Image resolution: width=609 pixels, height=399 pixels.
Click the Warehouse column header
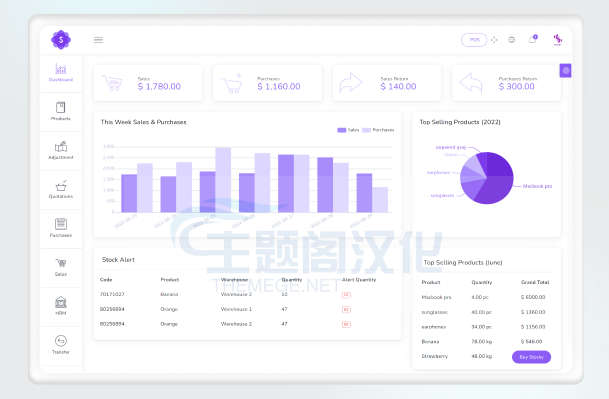pos(234,279)
